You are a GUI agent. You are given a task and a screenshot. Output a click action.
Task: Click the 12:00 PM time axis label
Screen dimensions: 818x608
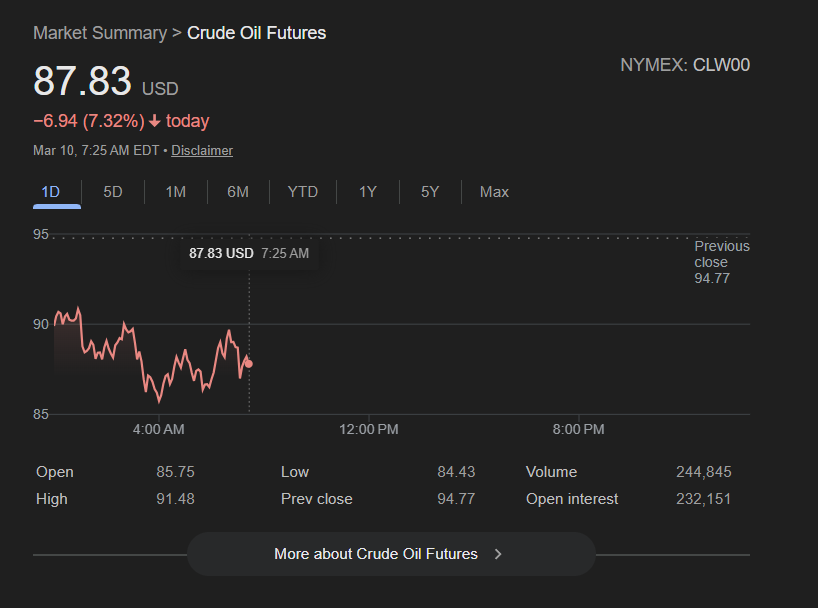pyautogui.click(x=369, y=430)
